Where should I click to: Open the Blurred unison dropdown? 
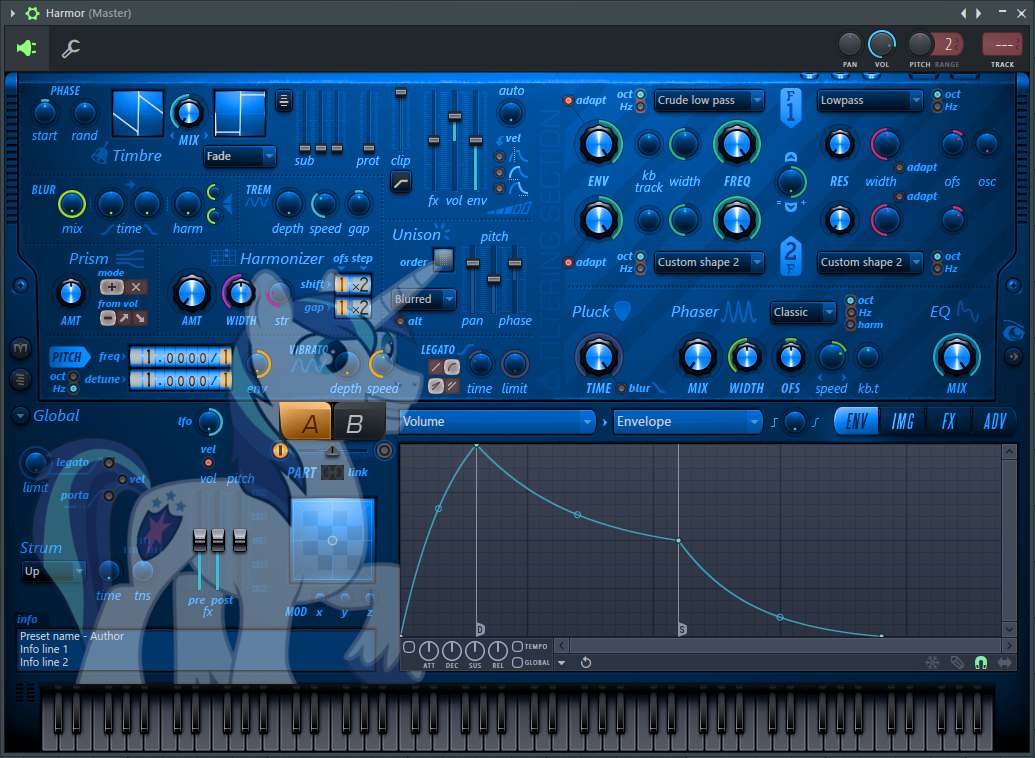click(423, 299)
